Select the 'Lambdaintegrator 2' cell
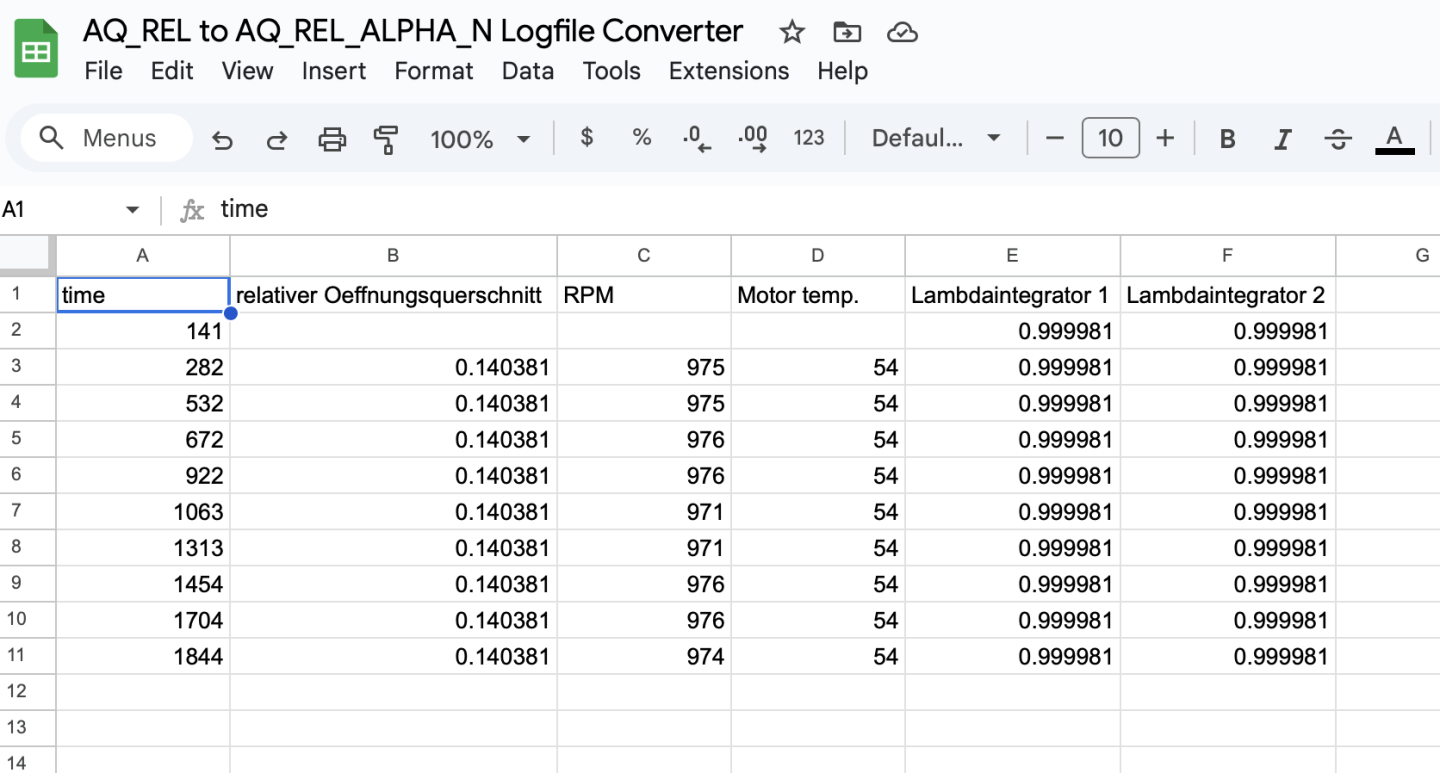1440x773 pixels. tap(1227, 295)
